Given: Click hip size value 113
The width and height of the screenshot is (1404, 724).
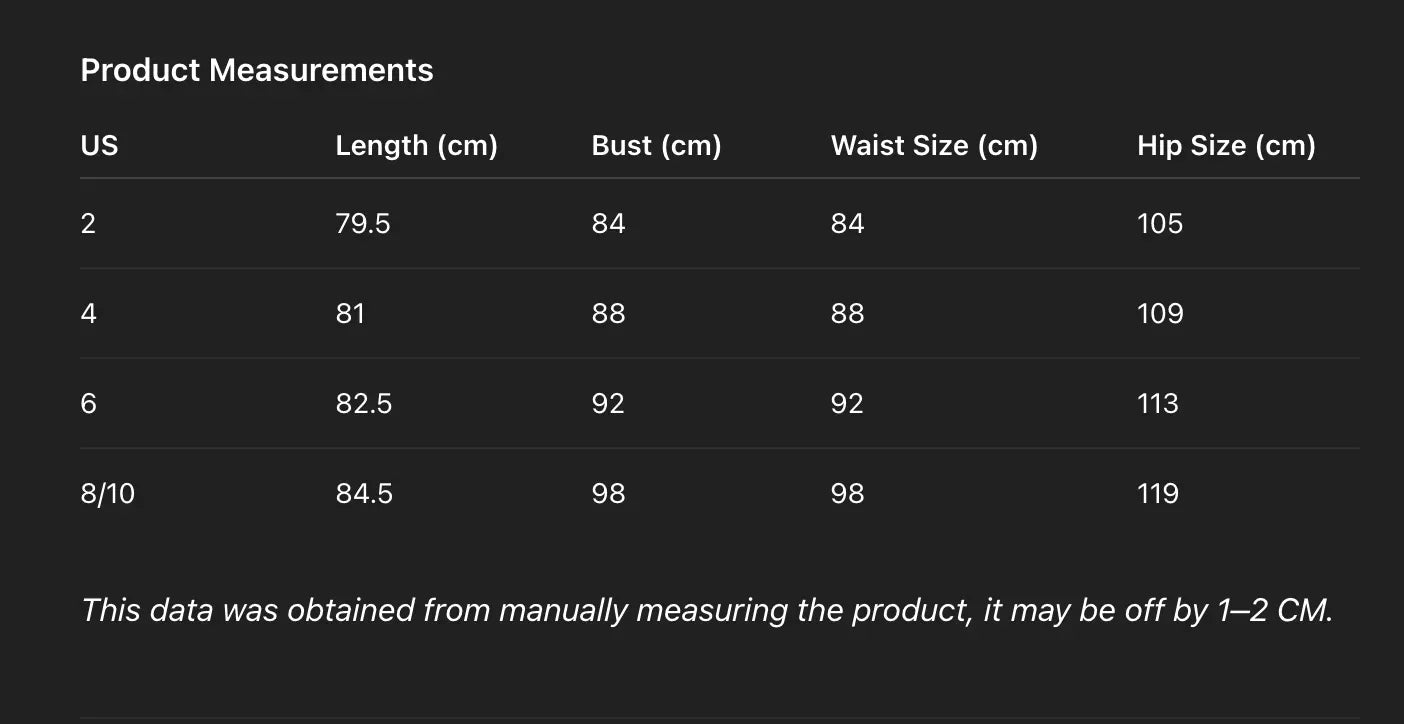Looking at the screenshot, I should coord(1158,403).
